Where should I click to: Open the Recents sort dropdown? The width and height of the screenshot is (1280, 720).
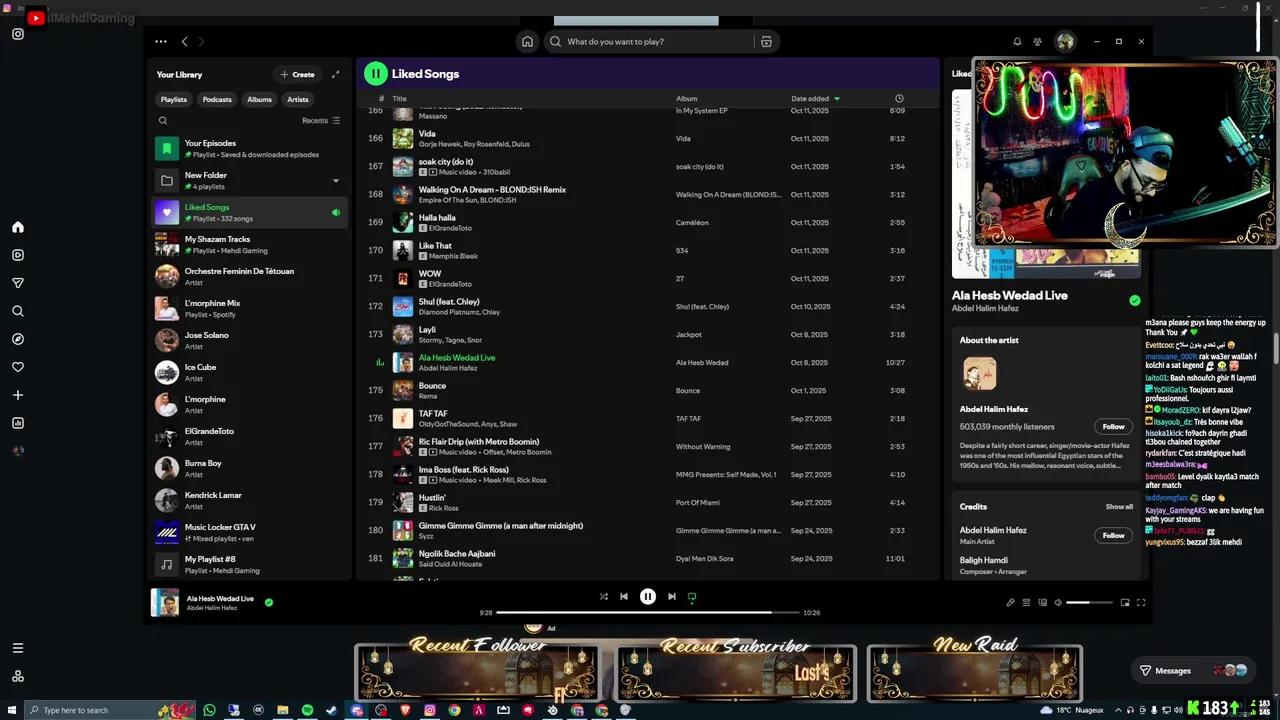point(321,120)
